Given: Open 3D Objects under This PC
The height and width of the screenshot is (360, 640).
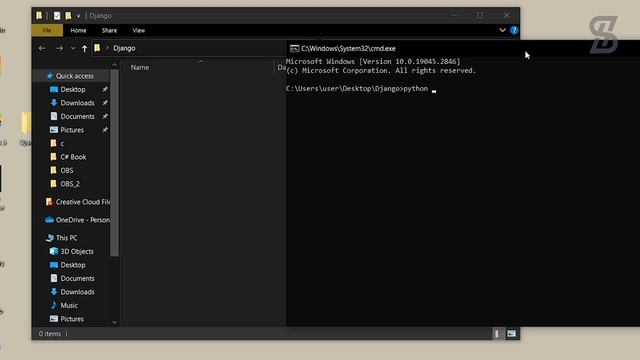Looking at the screenshot, I should pos(77,251).
